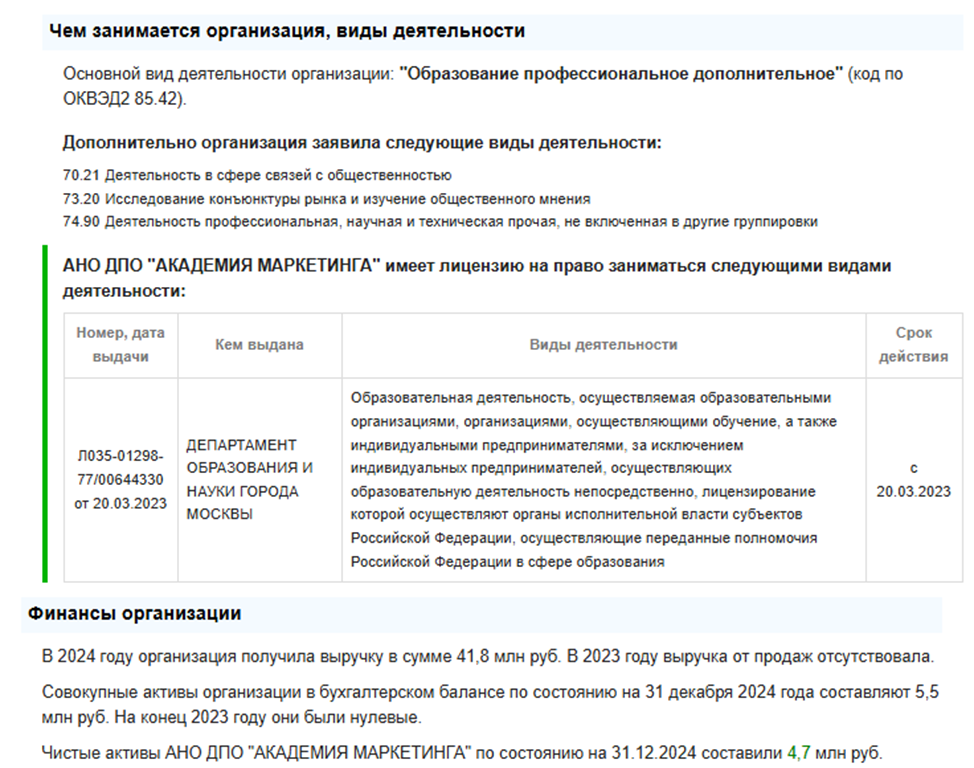Click the 'Виды деятельности' column header
This screenshot has height=768, width=974.
pyautogui.click(x=604, y=345)
